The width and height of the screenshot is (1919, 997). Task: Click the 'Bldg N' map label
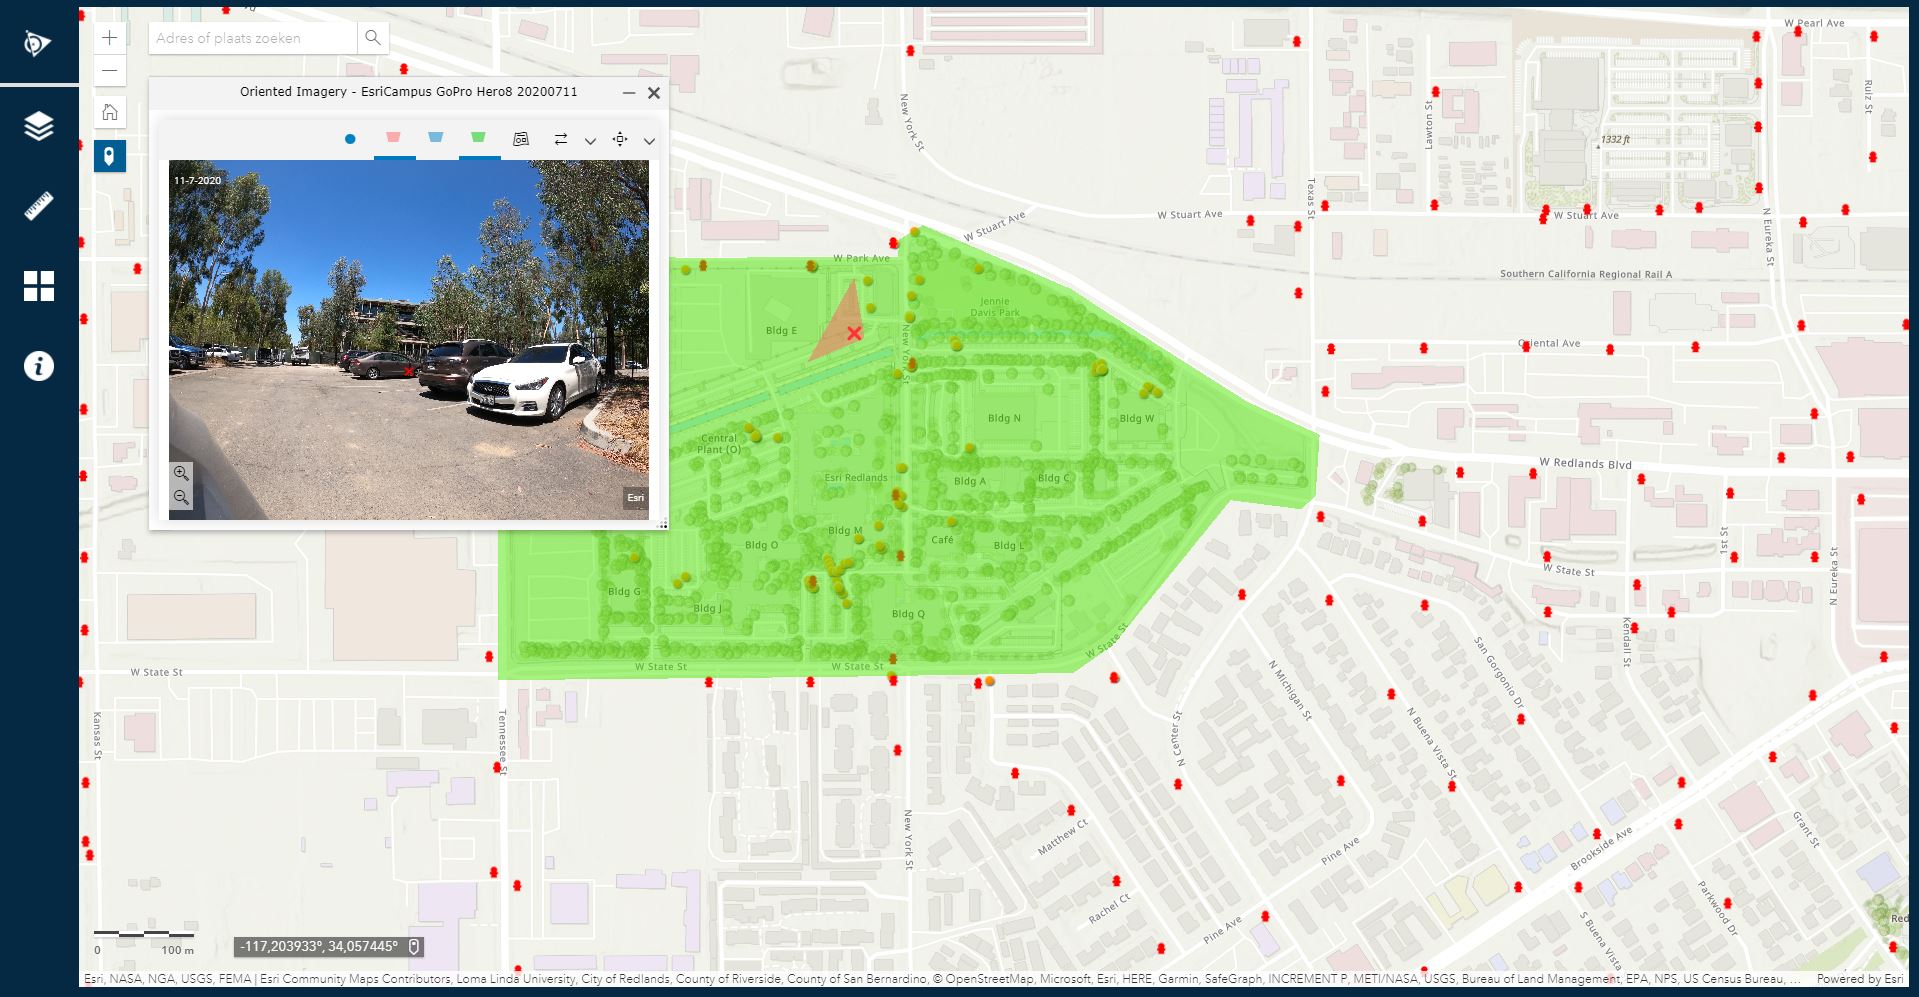click(1004, 418)
